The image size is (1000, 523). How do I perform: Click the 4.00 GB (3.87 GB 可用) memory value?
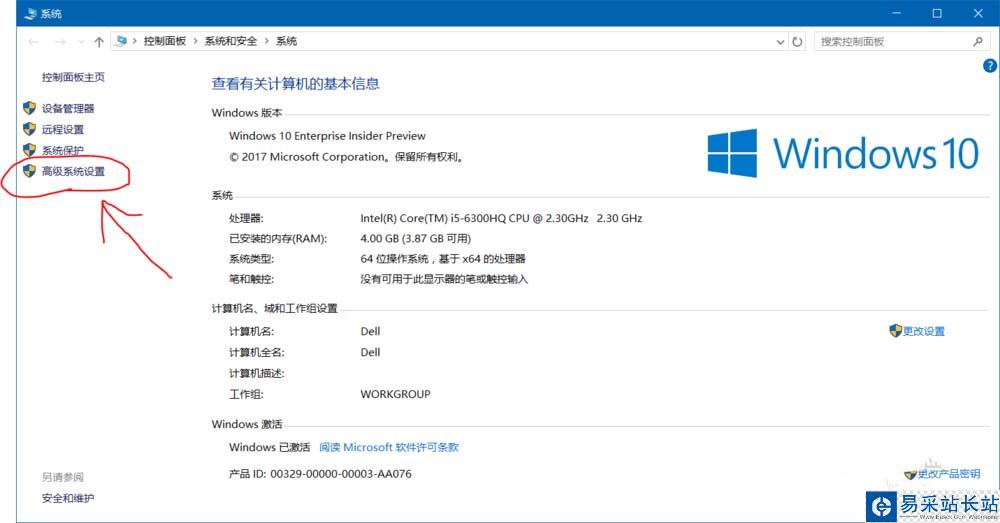tap(415, 239)
